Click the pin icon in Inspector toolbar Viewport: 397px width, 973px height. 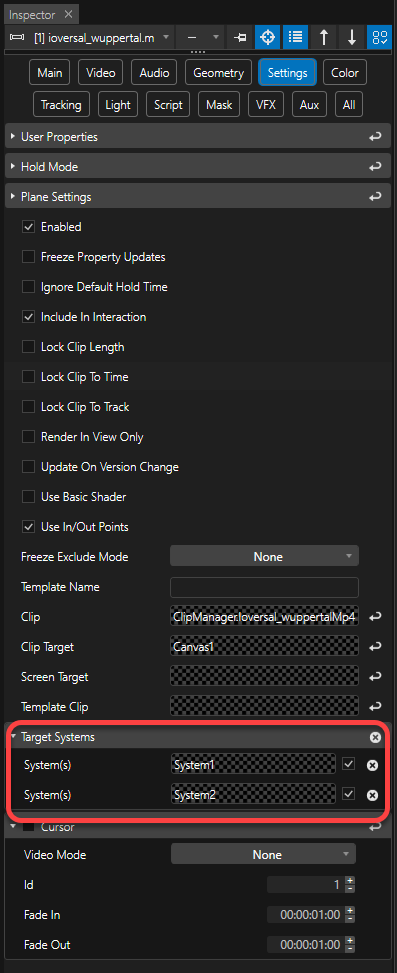click(239, 37)
